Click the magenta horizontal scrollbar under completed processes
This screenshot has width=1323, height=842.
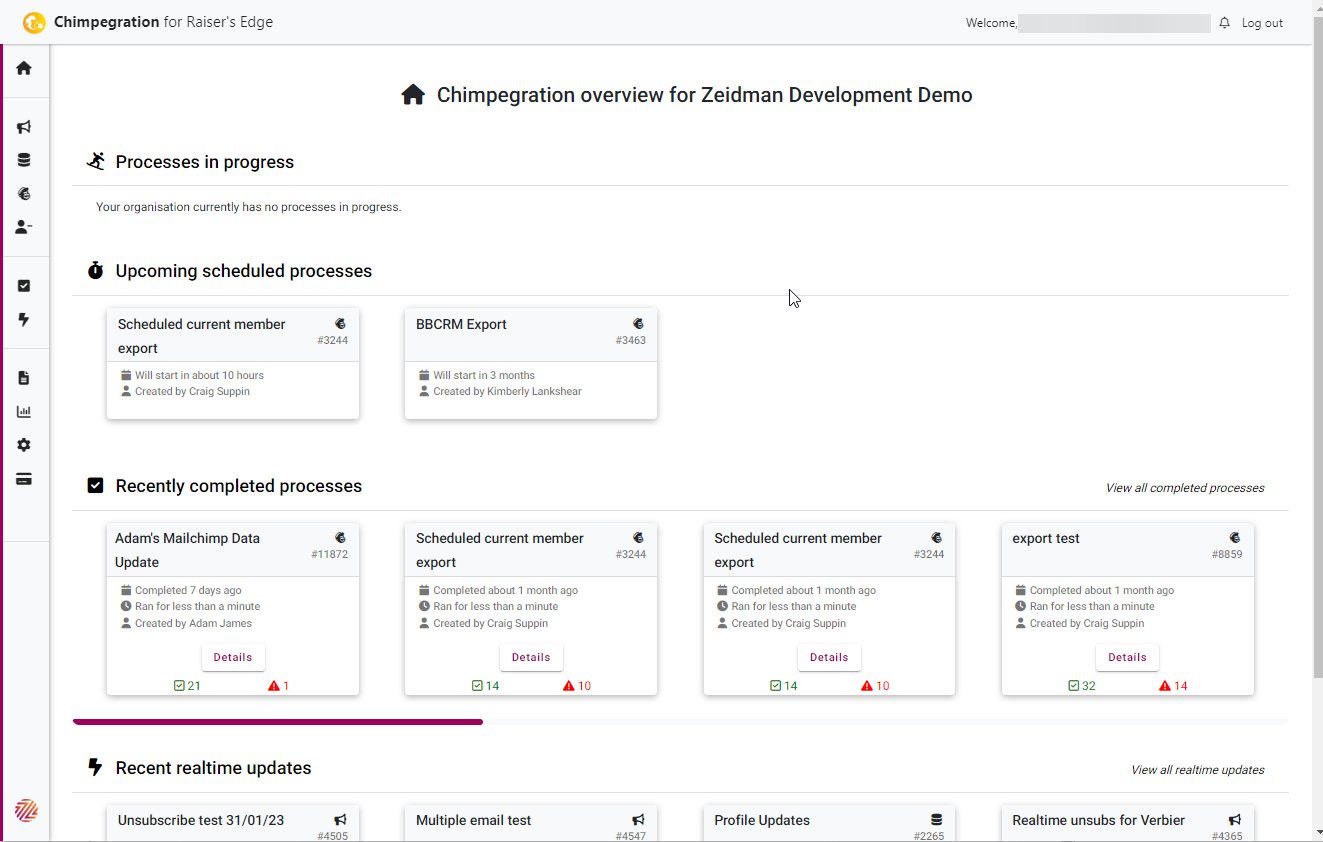278,721
